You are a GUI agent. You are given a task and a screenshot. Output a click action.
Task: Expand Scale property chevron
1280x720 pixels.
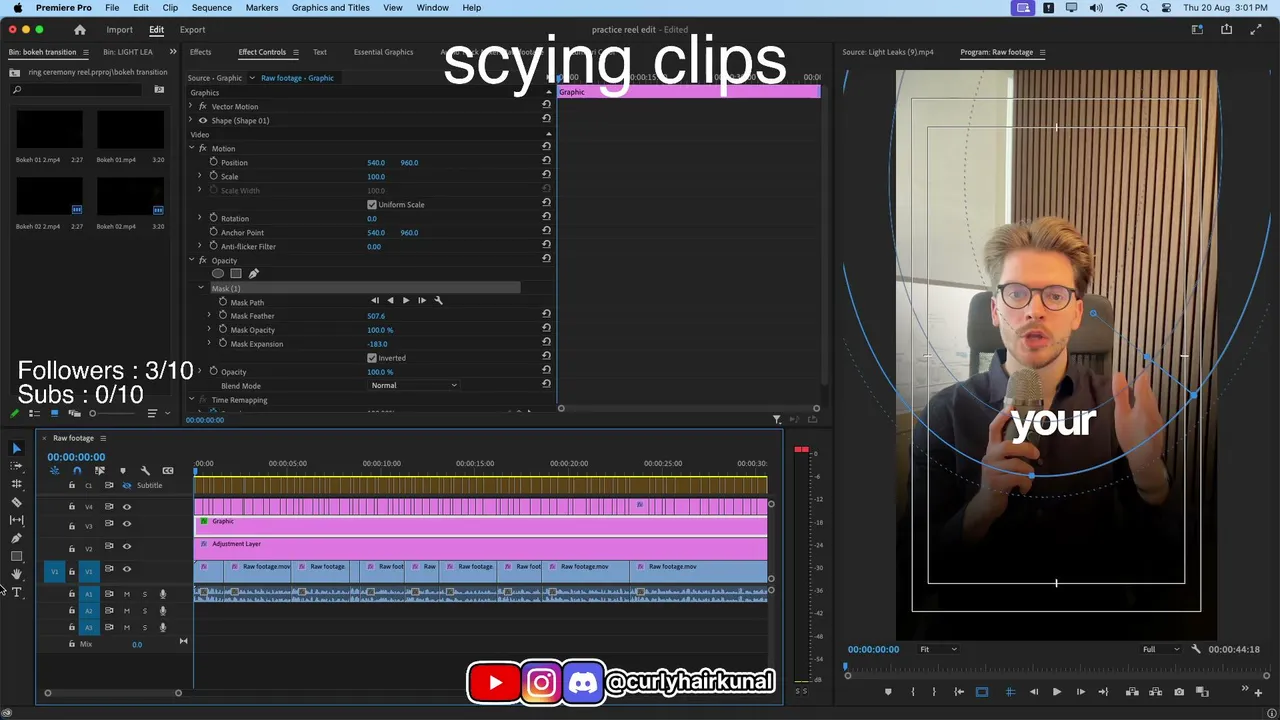(199, 176)
